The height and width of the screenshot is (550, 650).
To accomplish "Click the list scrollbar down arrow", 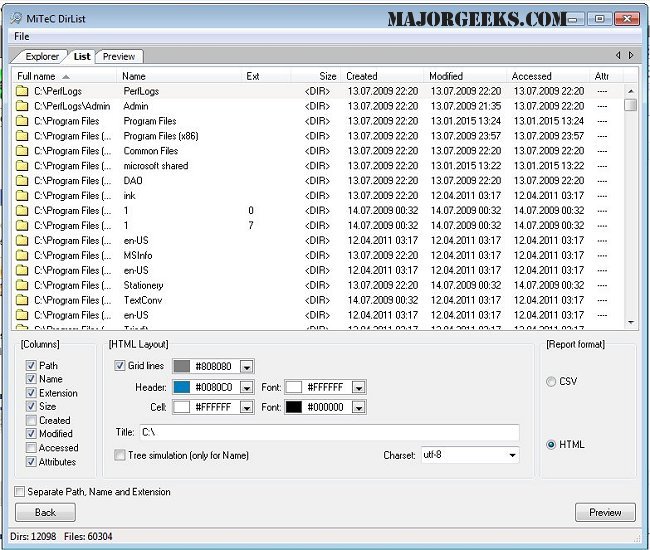I will click(x=631, y=322).
